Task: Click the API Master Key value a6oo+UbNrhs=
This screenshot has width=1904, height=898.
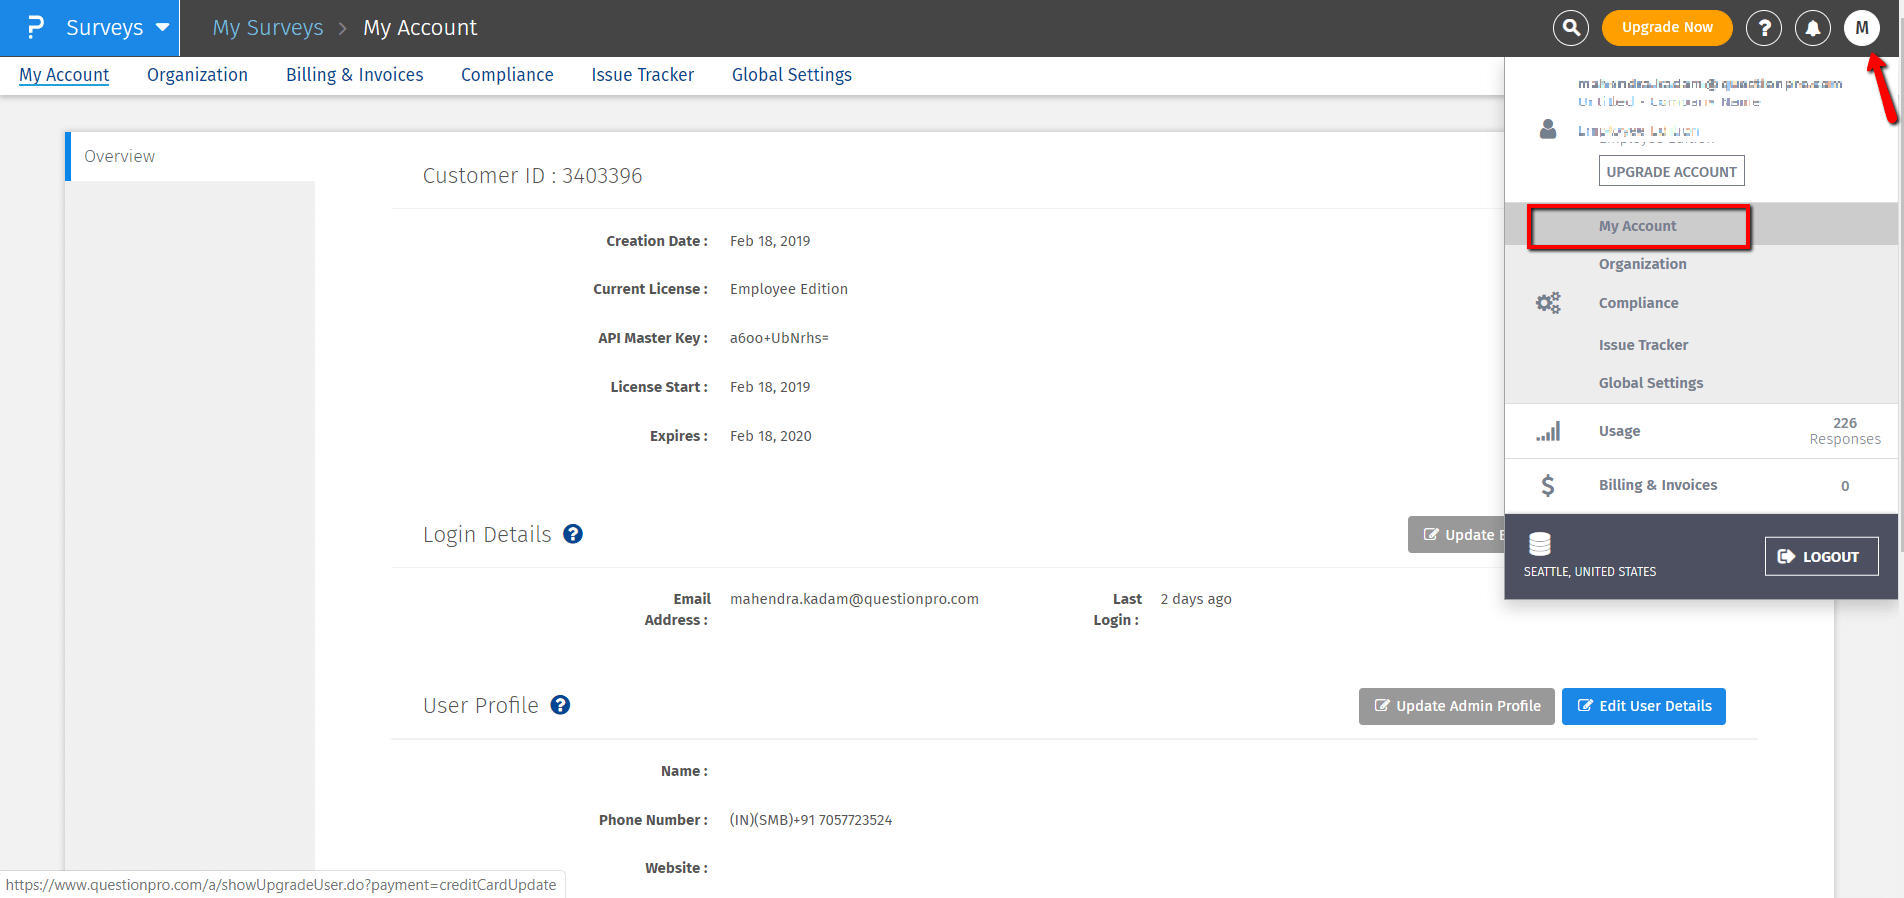Action: click(779, 338)
